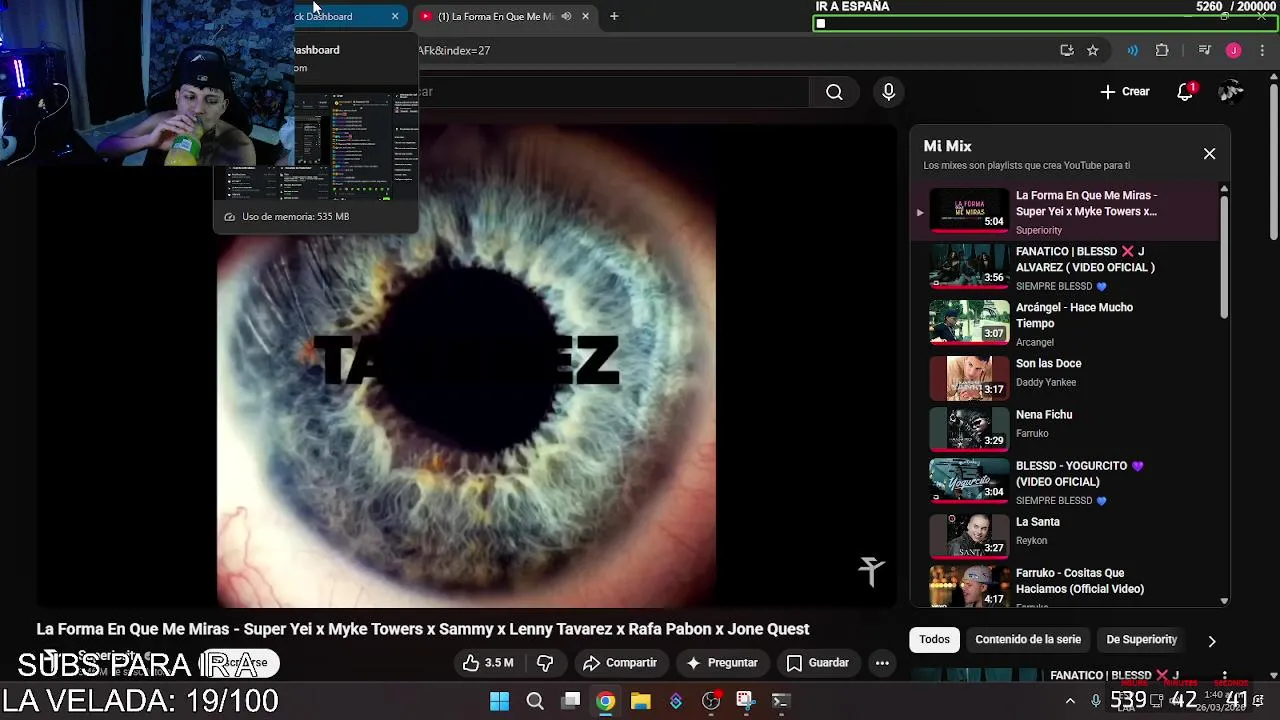This screenshot has width=1280, height=720.
Task: Open the Snipping Tool taskbar icon
Action: pyautogui.click(x=745, y=701)
